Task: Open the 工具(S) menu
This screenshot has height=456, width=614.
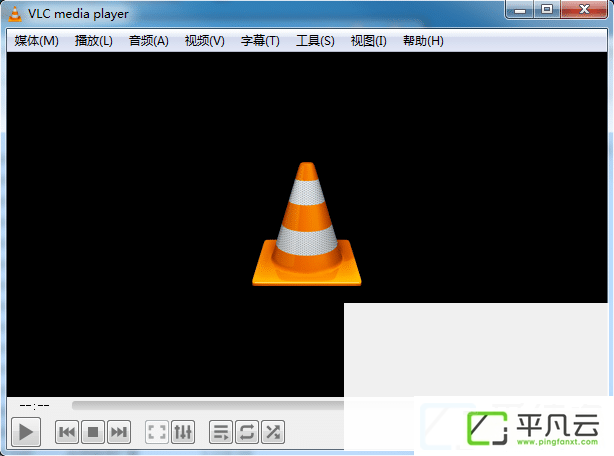Action: pyautogui.click(x=315, y=41)
